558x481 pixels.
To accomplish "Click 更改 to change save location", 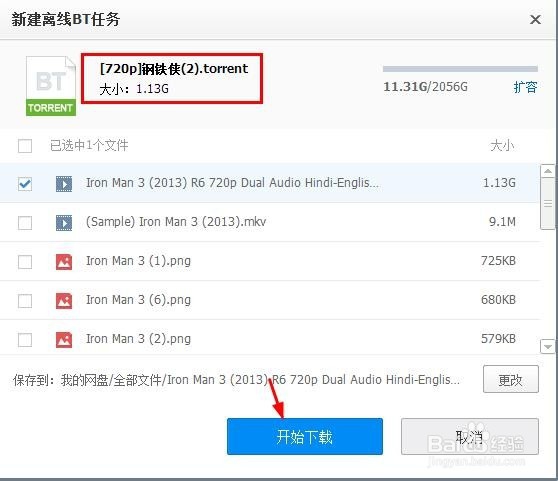I will coord(511,380).
